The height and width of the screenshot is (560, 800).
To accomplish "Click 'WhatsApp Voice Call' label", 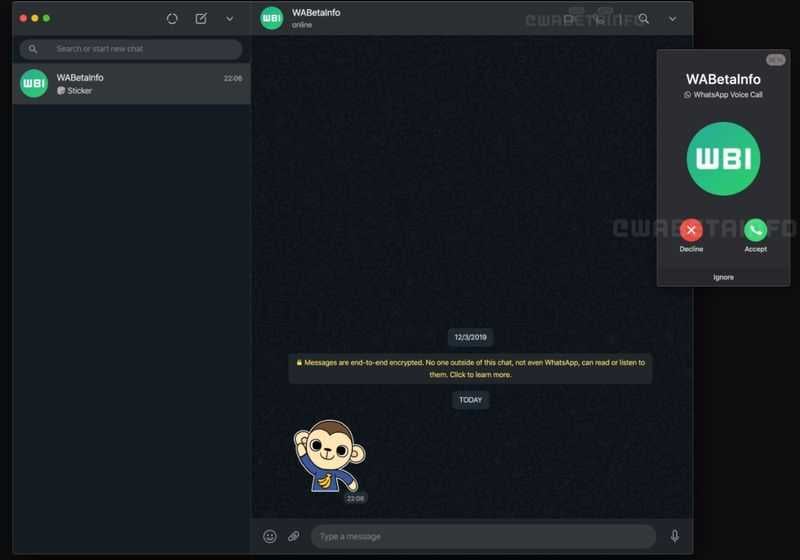I will pos(728,95).
